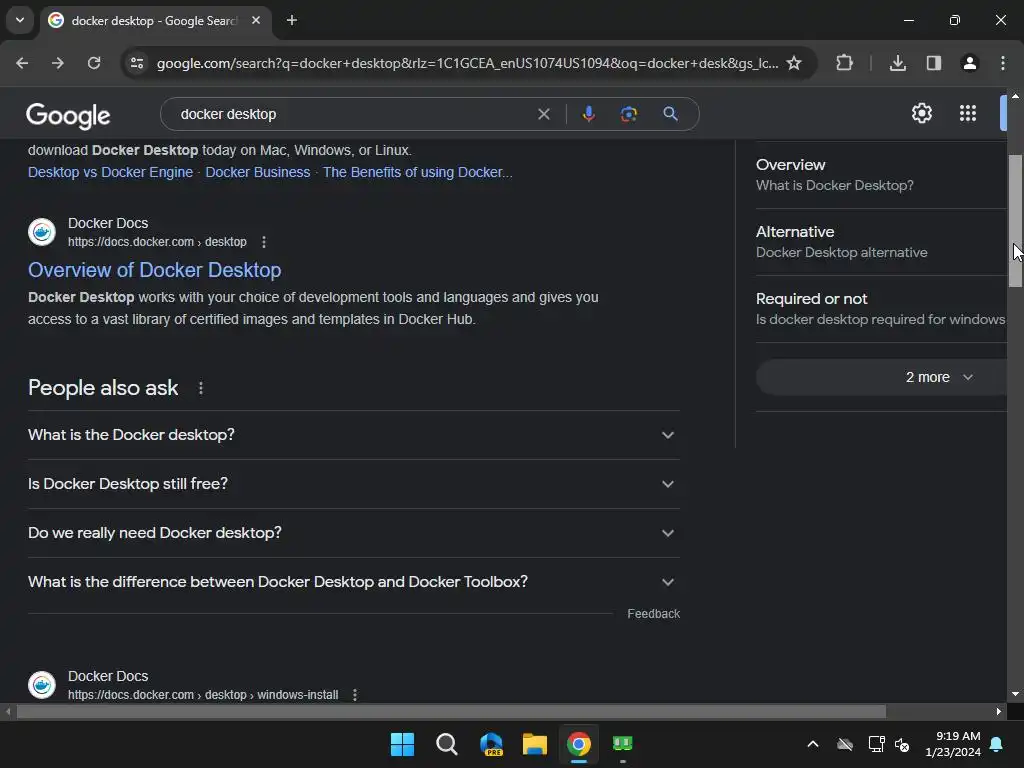
Task: Click the browser address bar URL
Action: pos(467,63)
